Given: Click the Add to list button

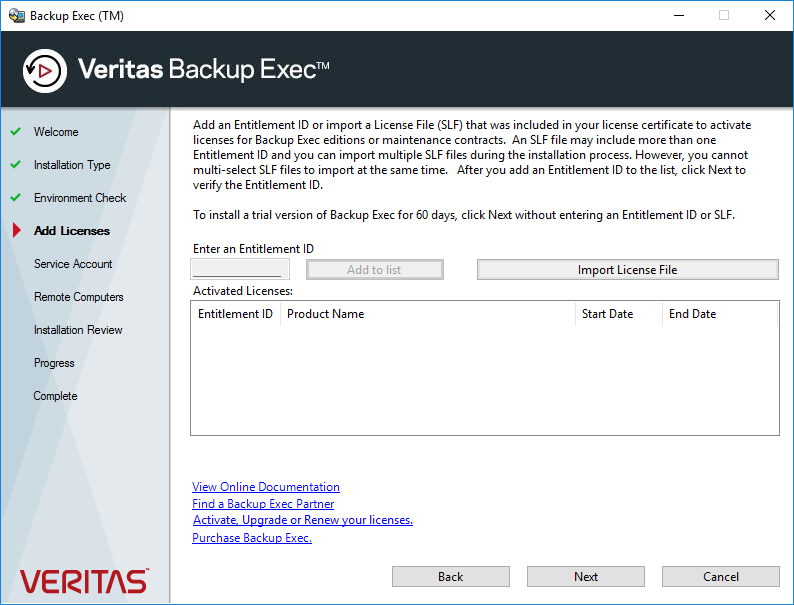Looking at the screenshot, I should click(375, 270).
